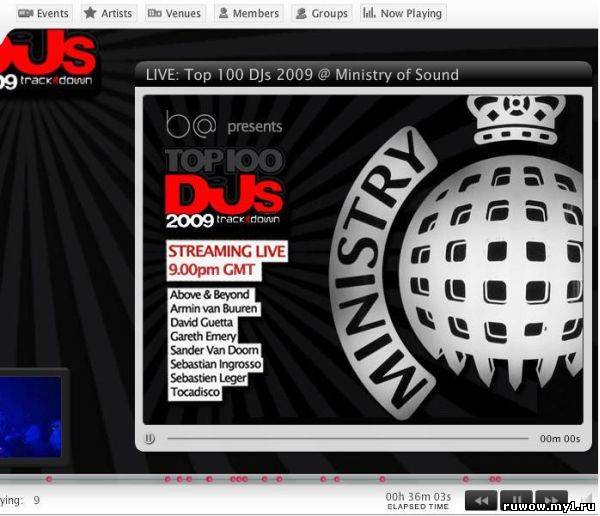Click the bar chart icon beside Now Playing
600x516 pixels.
369,13
